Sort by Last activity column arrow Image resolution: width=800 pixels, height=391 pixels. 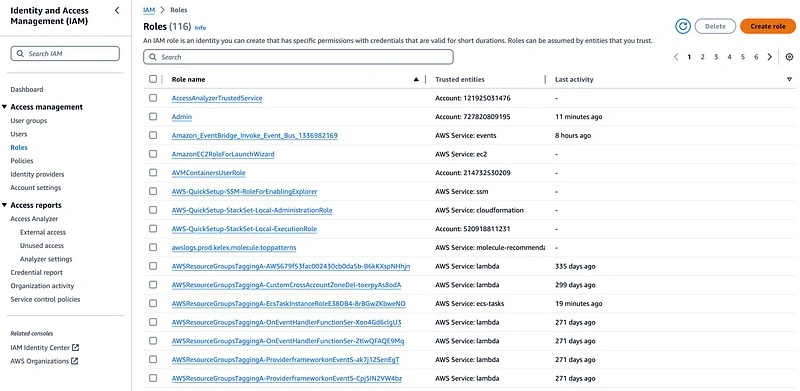tap(789, 80)
